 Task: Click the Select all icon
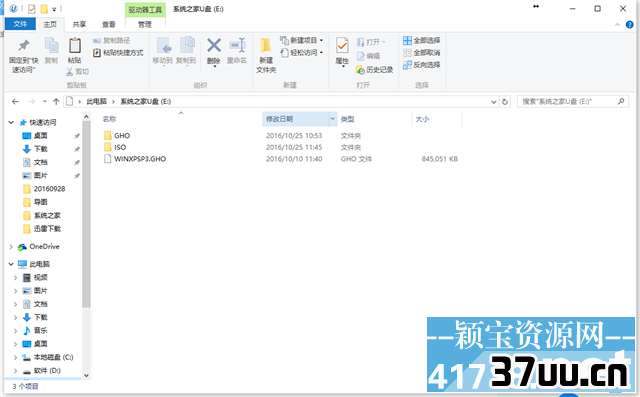(407, 40)
